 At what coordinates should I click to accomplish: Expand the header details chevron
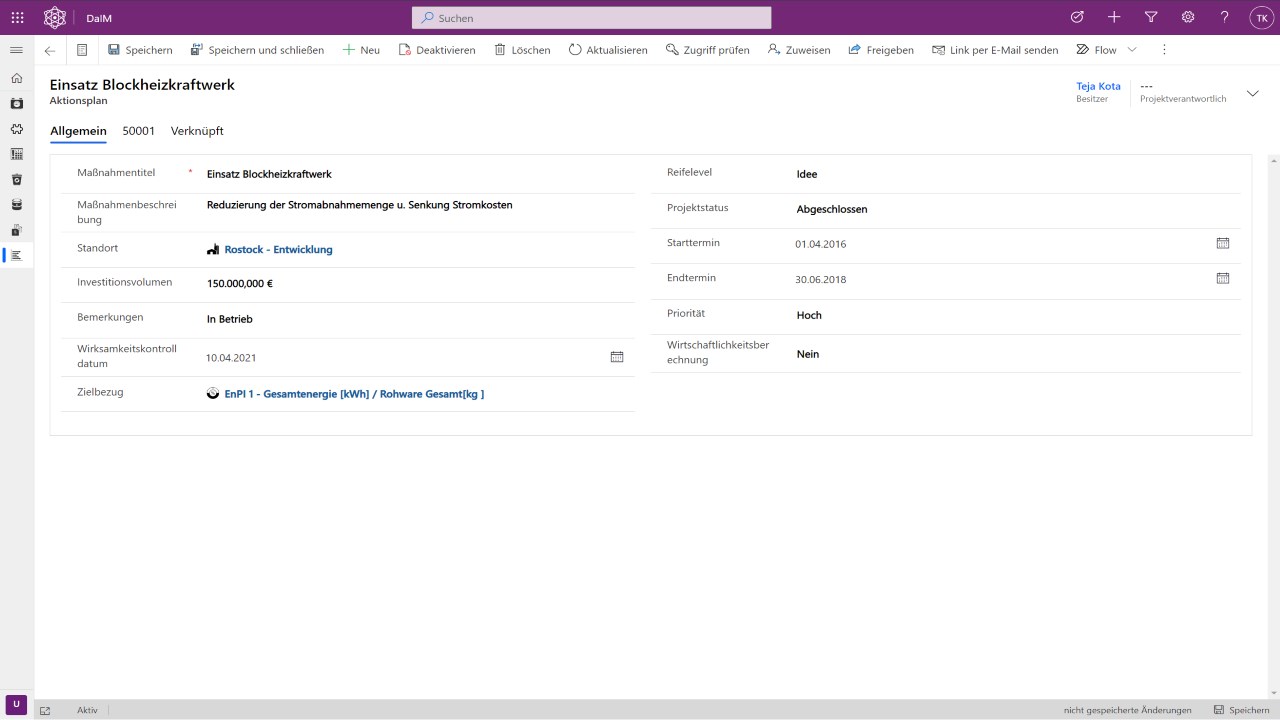[1253, 93]
